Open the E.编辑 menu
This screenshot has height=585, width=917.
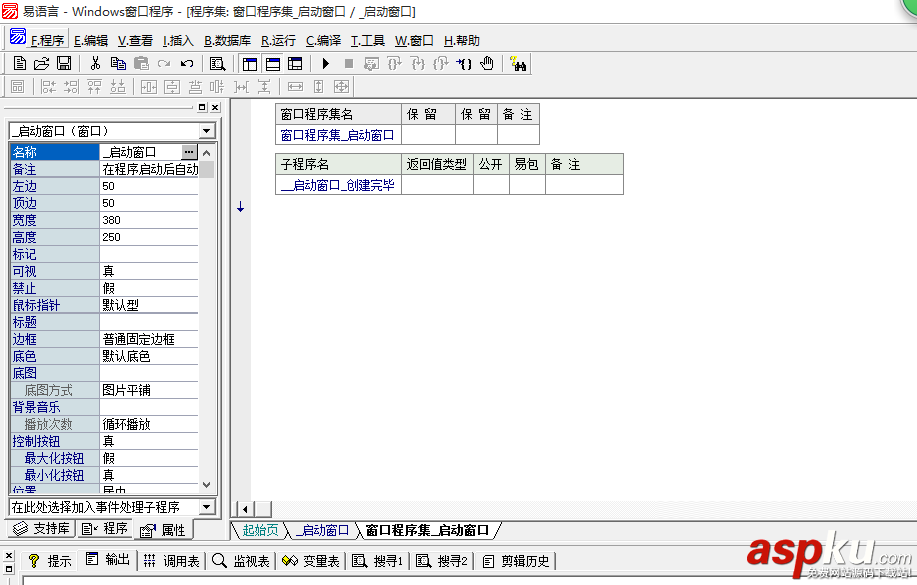pos(91,40)
